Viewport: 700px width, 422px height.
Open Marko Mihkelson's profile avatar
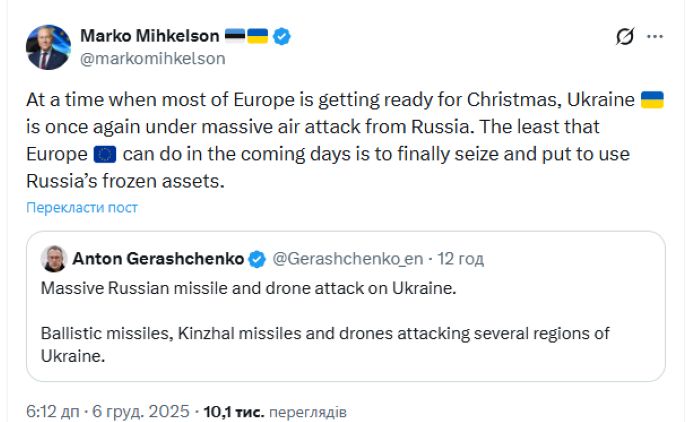tap(48, 47)
